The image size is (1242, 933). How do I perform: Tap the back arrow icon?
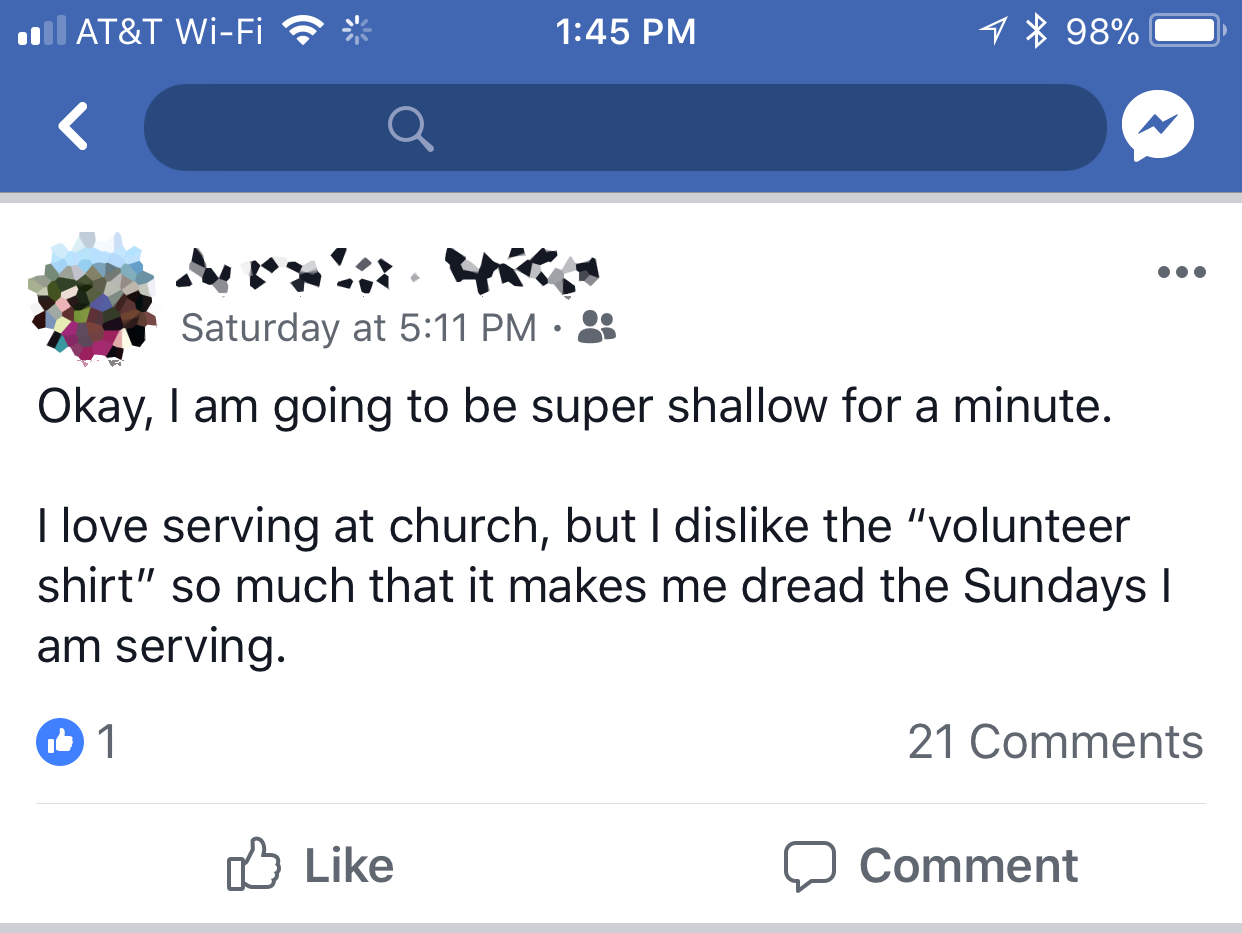tap(74, 127)
